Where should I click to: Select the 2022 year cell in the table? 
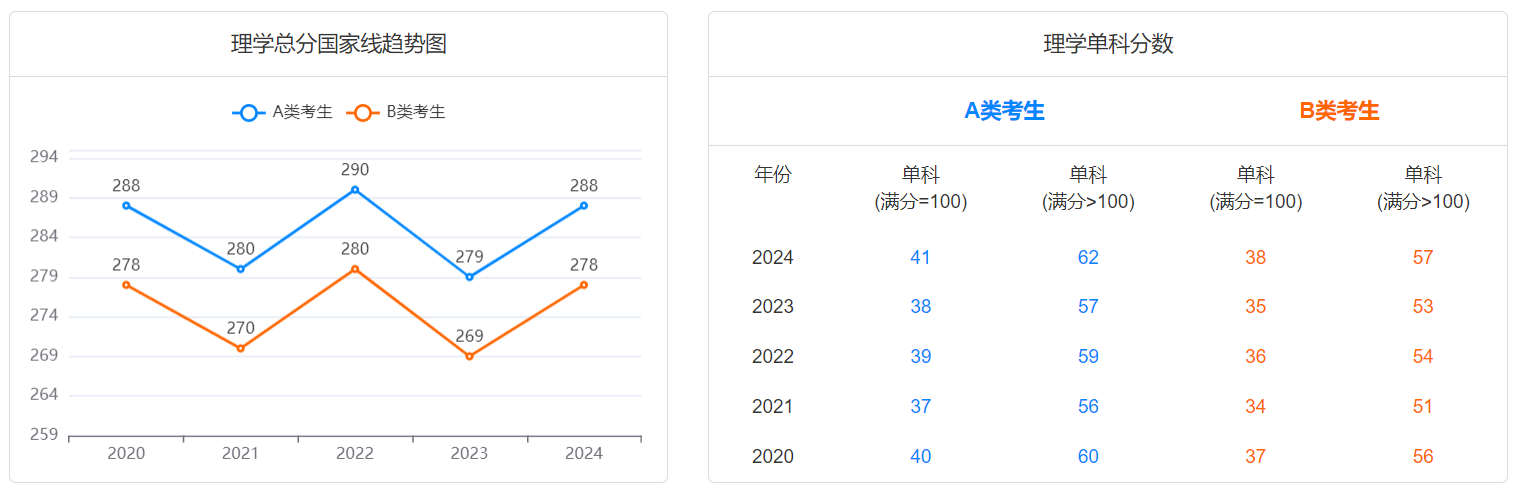click(x=772, y=357)
